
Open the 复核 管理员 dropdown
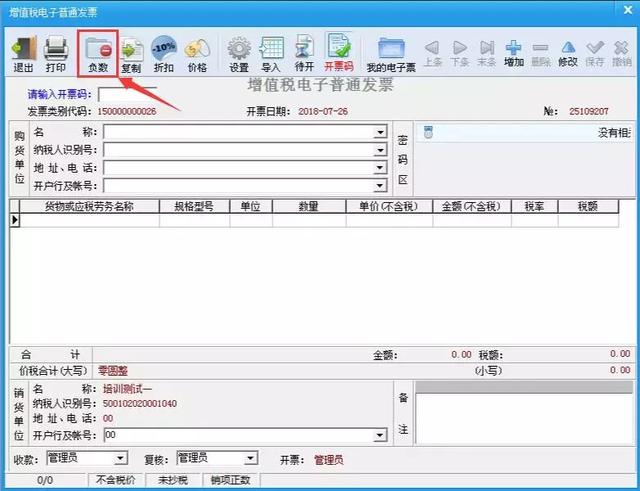point(250,459)
